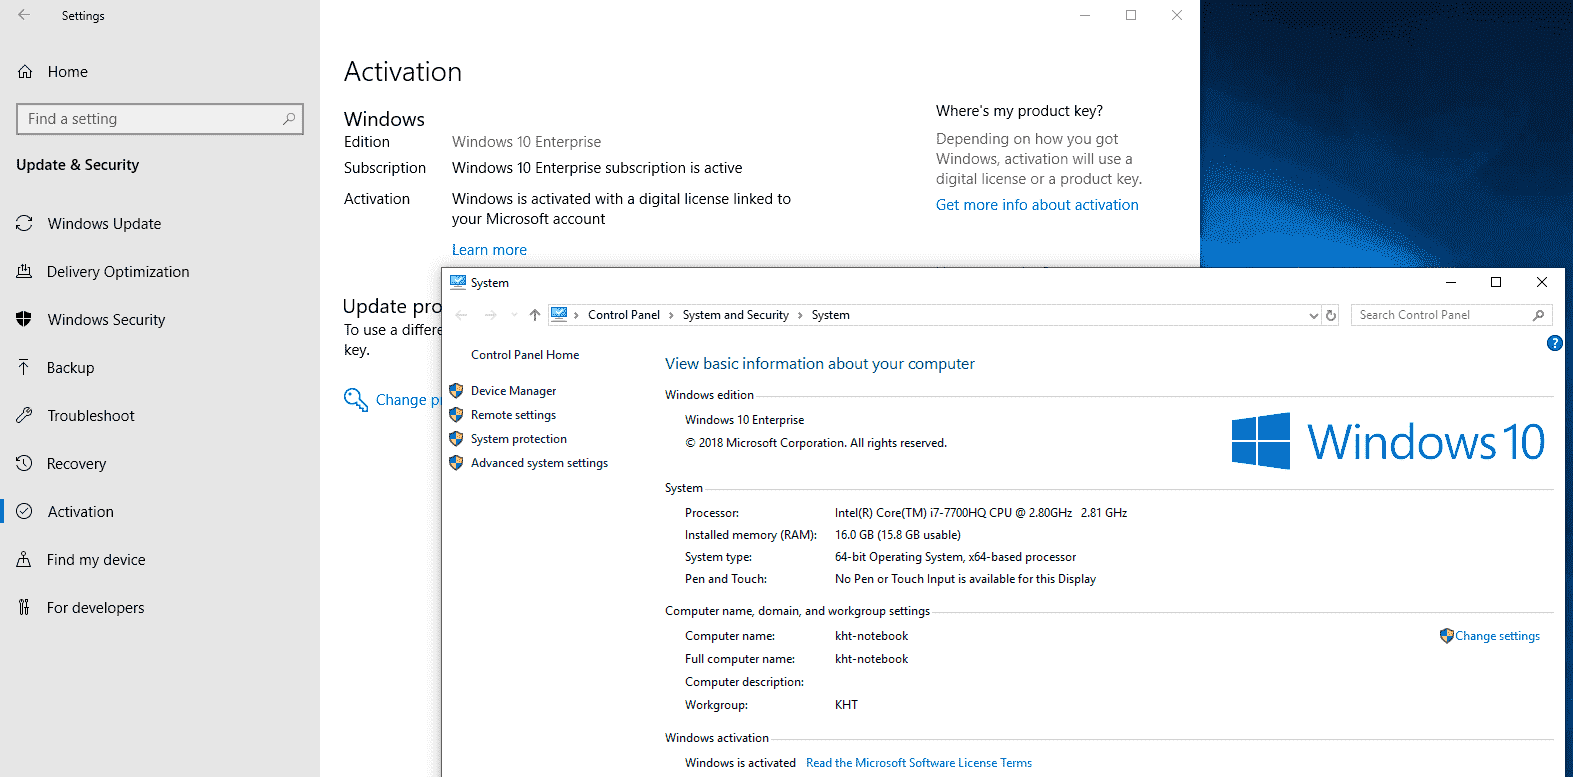Click the Troubleshoot wrench icon

point(24,415)
